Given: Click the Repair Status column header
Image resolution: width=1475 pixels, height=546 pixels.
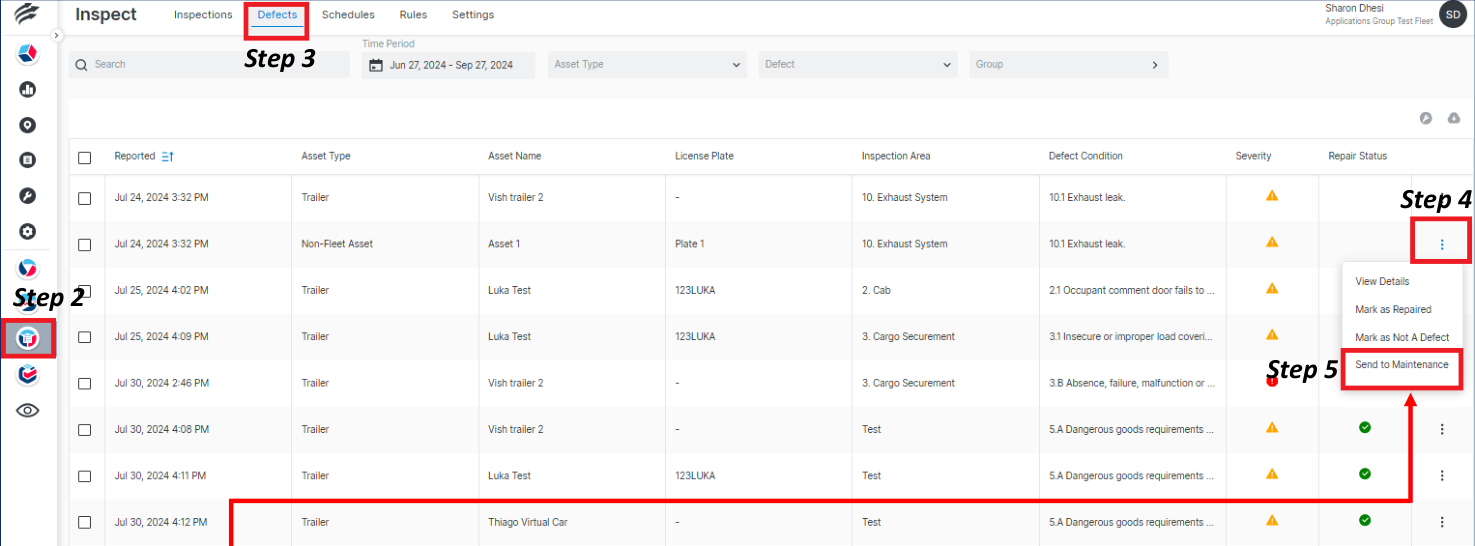Looking at the screenshot, I should tap(1357, 156).
